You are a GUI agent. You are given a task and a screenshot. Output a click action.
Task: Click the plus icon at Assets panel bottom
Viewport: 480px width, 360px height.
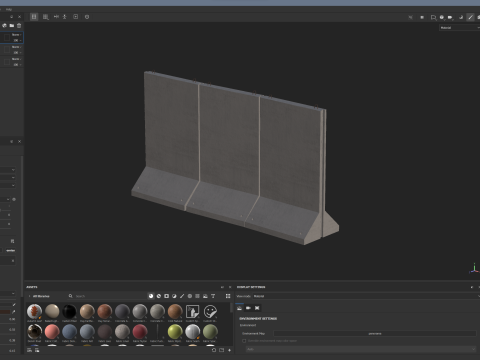pyautogui.click(x=229, y=350)
